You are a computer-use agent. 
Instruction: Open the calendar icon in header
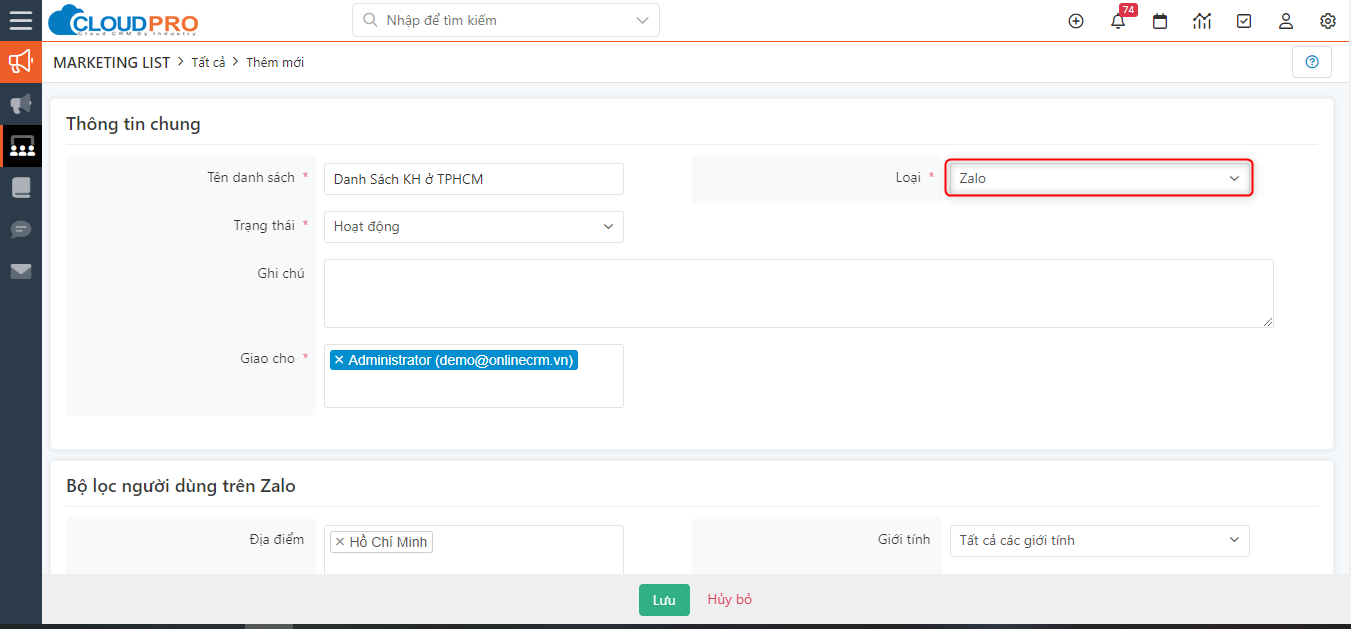1160,21
